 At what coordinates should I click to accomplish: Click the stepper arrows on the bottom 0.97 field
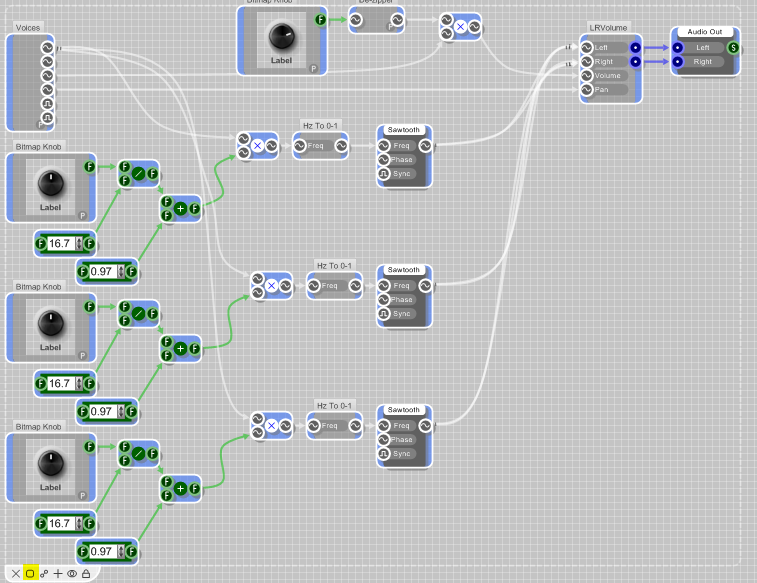tap(121, 551)
